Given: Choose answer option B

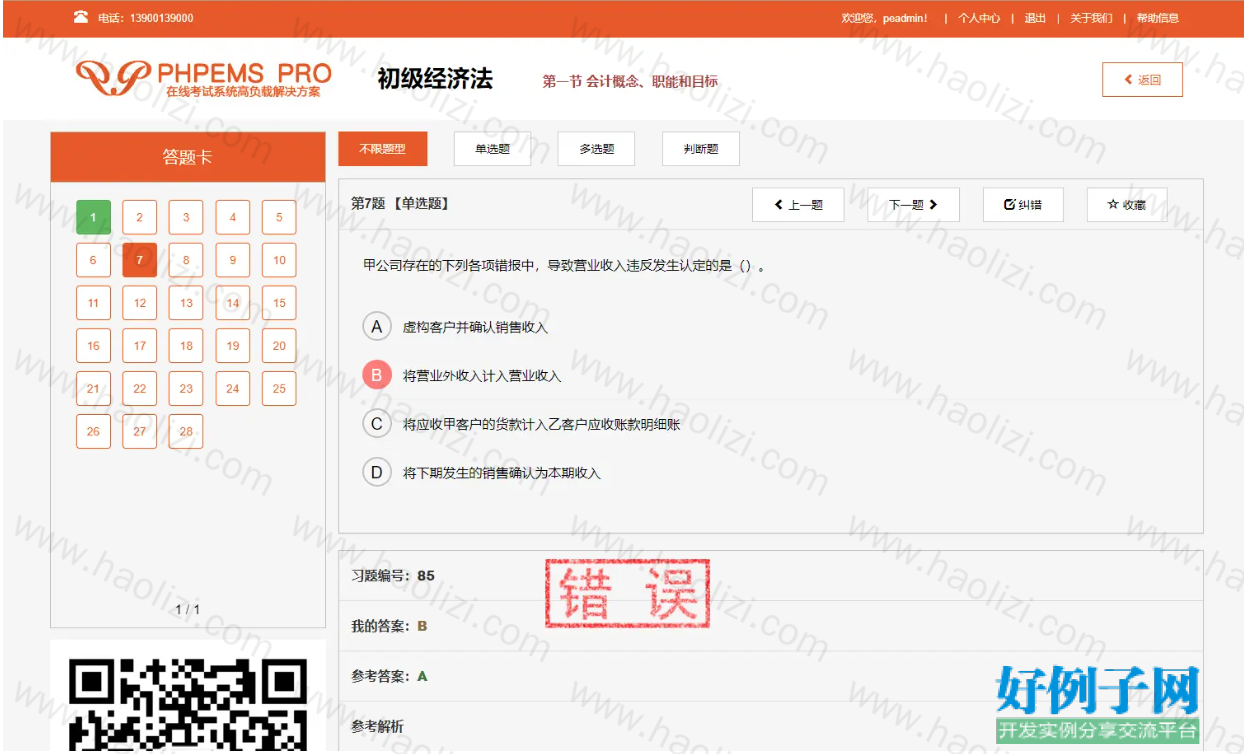Looking at the screenshot, I should pos(376,375).
